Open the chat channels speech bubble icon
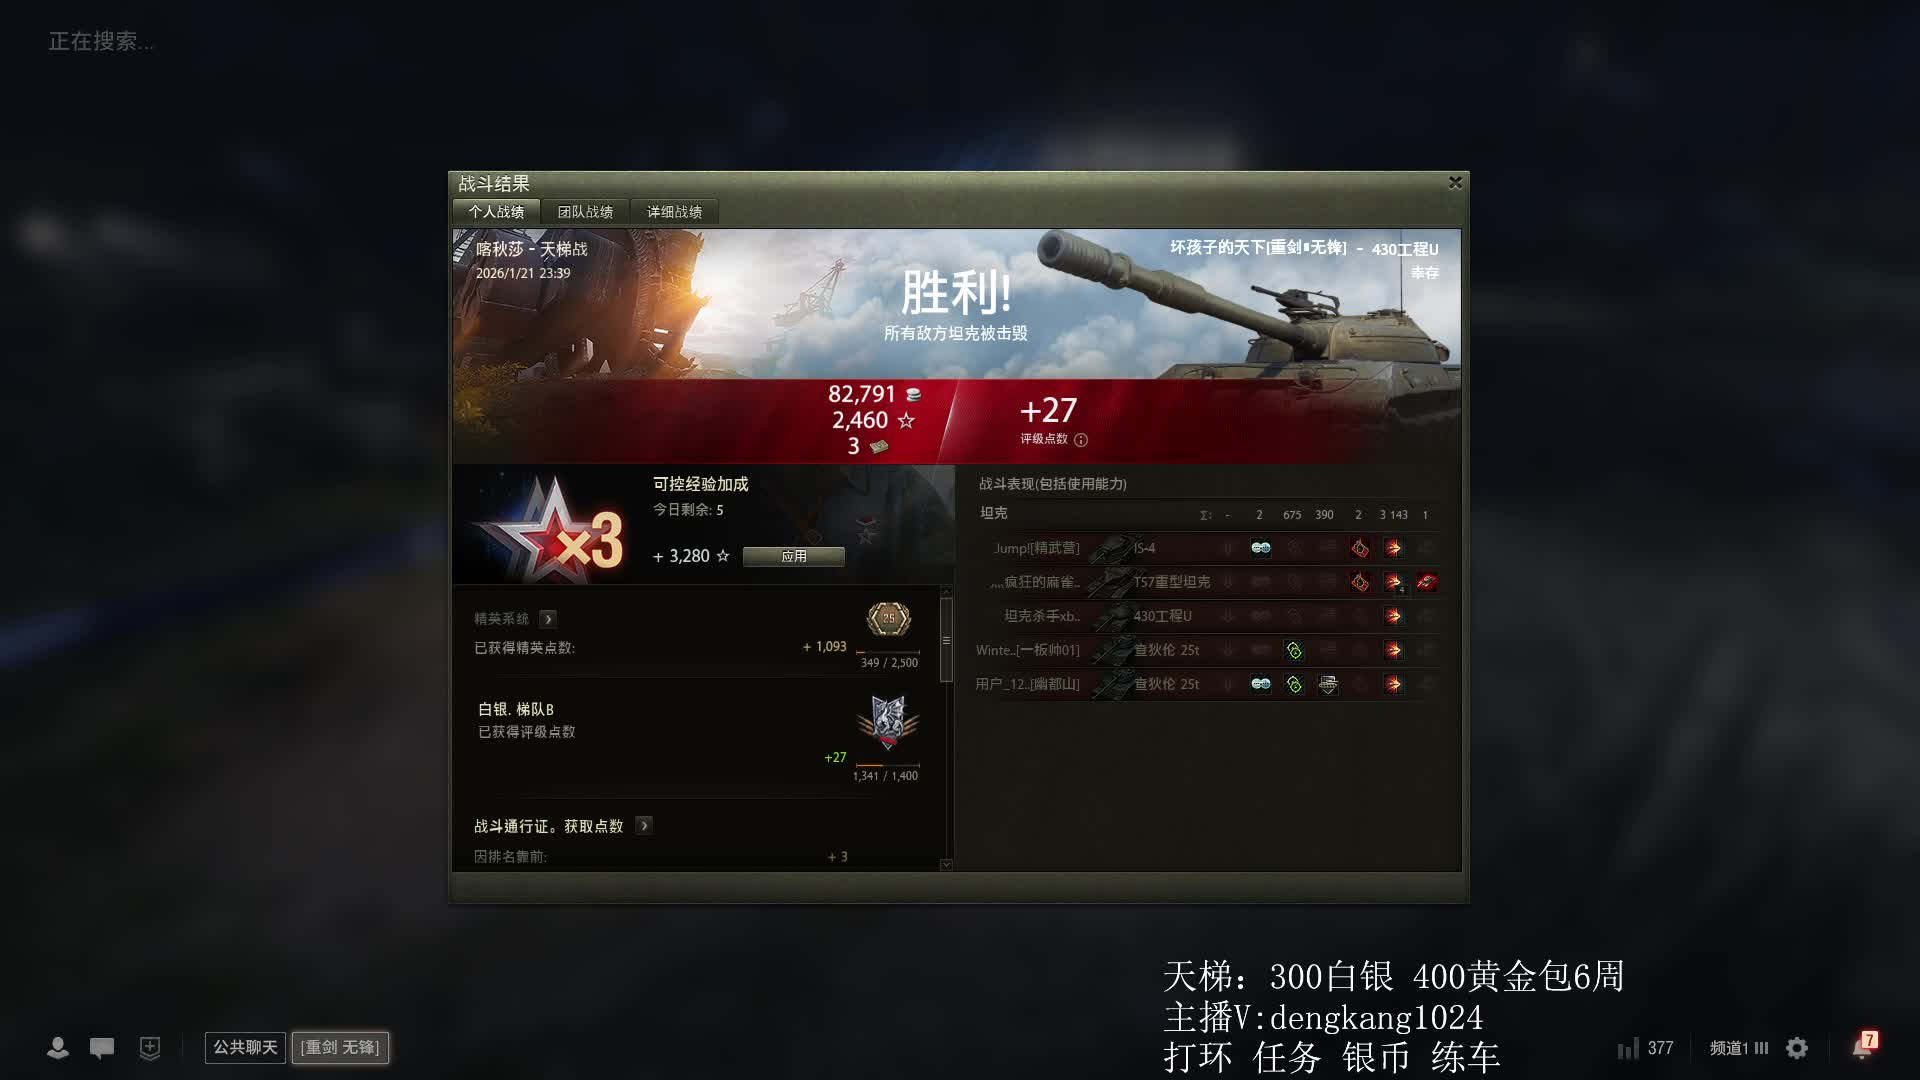 click(102, 1047)
